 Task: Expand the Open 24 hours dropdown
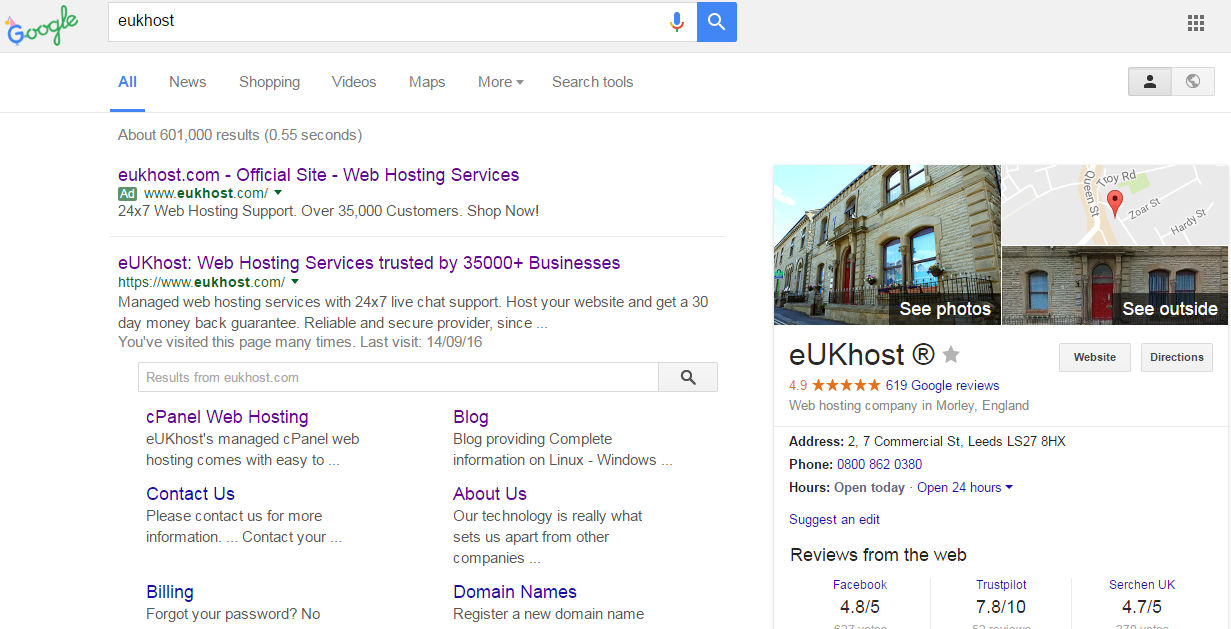964,487
